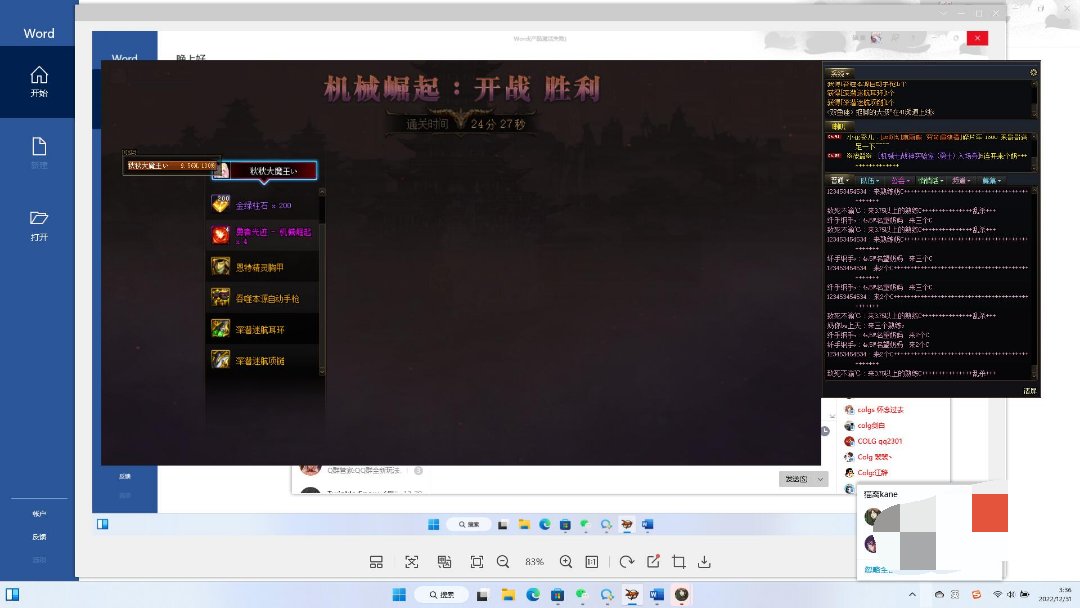This screenshot has width=1080, height=608.
Task: Show image at actual 1:1 size
Action: point(592,562)
